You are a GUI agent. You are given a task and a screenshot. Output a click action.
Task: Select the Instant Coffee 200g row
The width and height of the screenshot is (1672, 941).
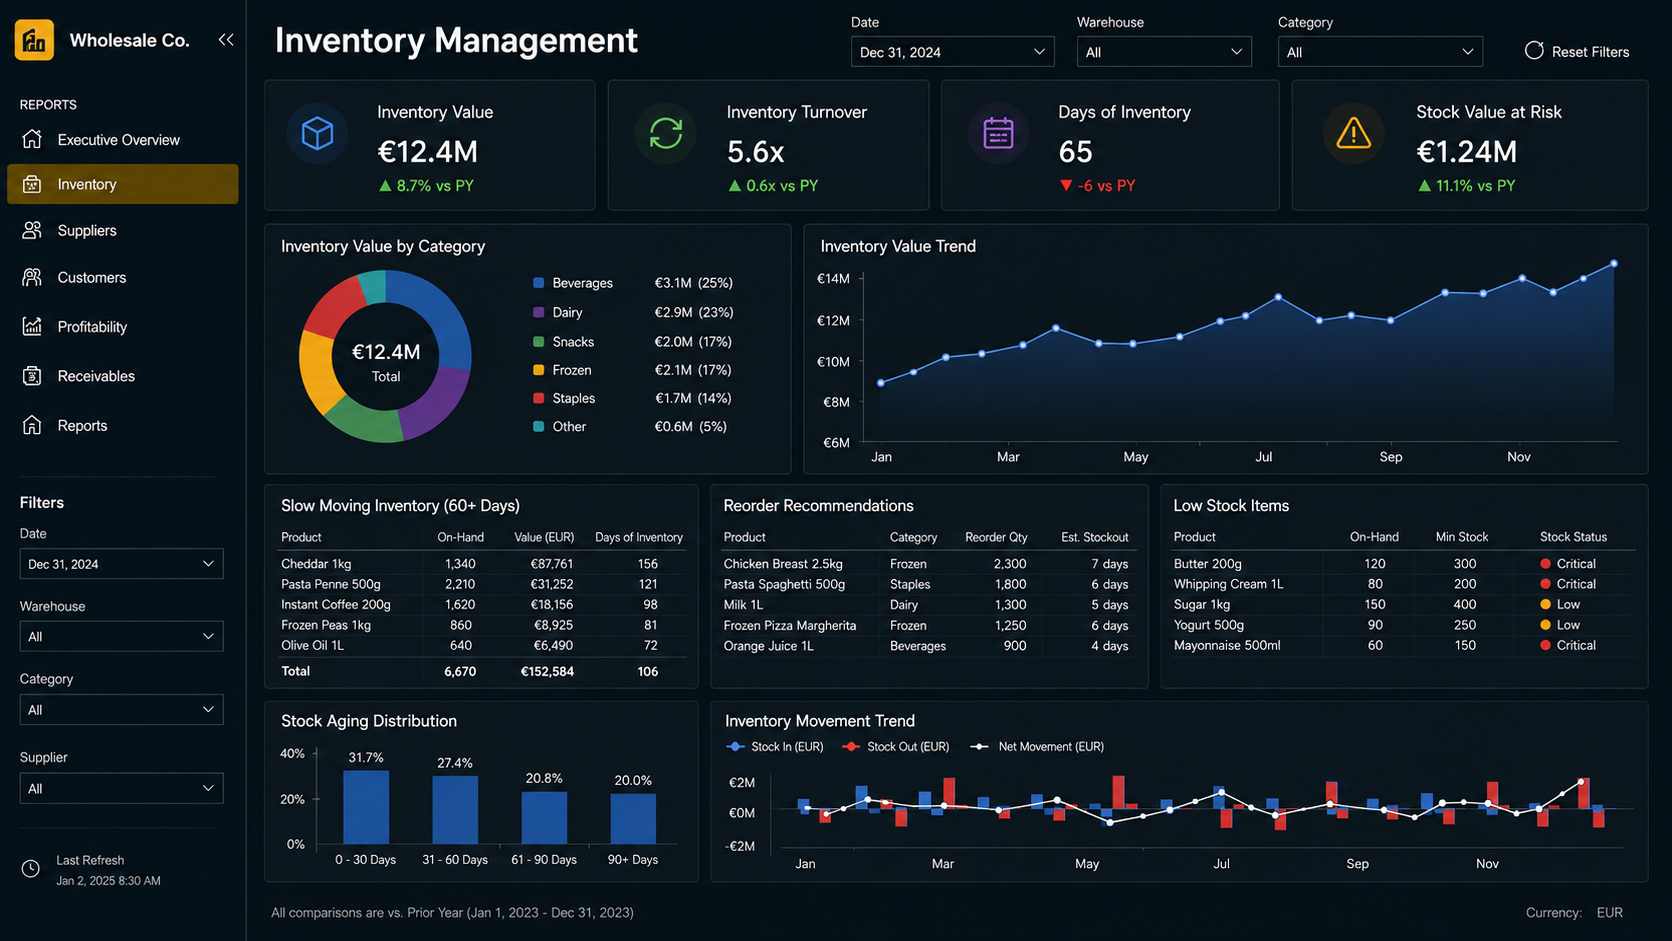click(482, 604)
